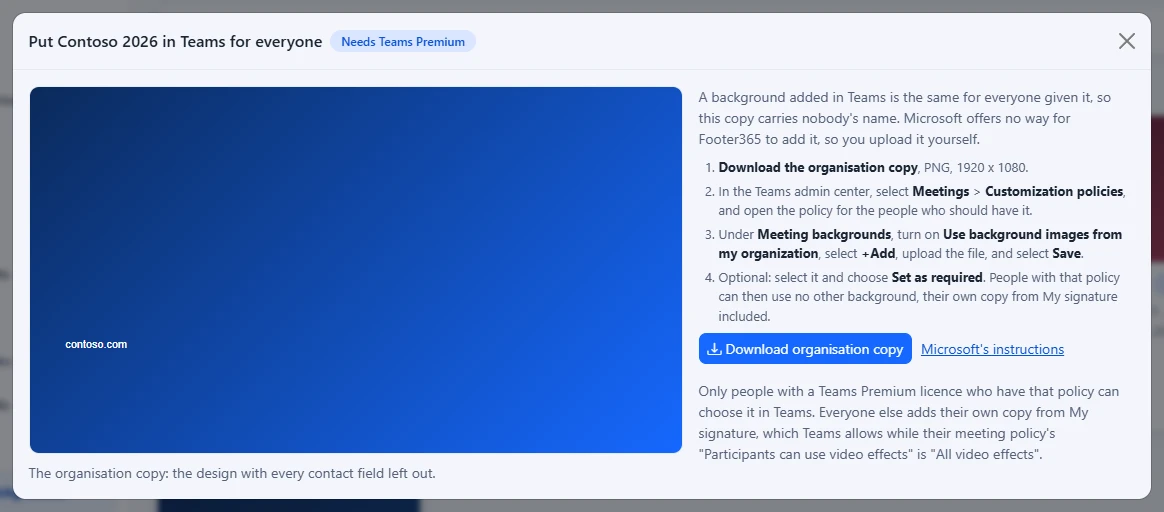Click the bold Set as required text
This screenshot has height=512, width=1164.
(x=937, y=278)
